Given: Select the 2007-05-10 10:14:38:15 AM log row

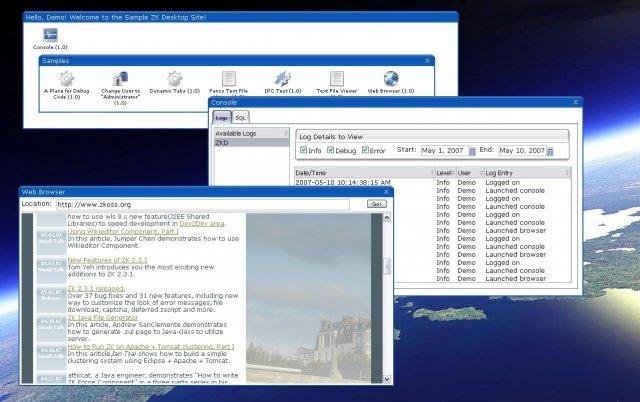Looking at the screenshot, I should (x=432, y=182).
